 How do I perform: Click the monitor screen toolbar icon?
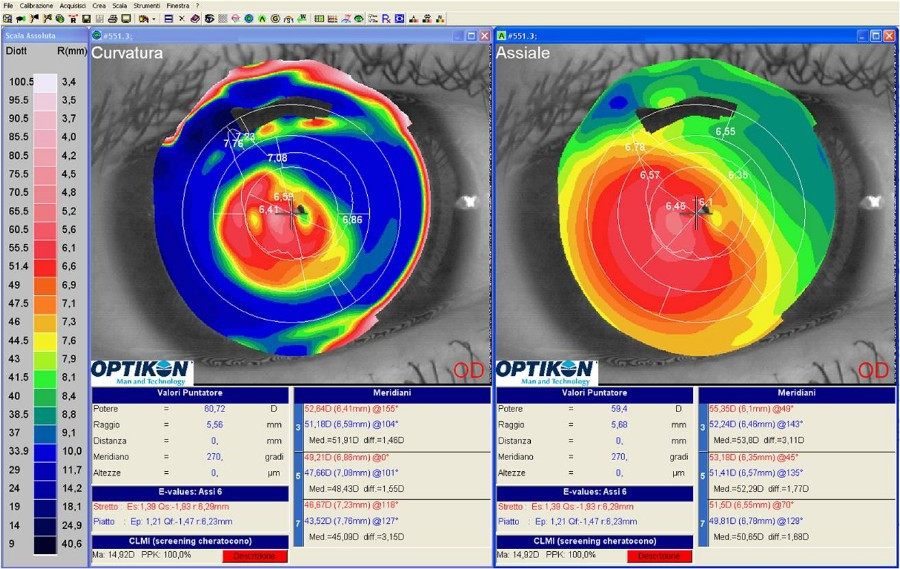click(126, 18)
